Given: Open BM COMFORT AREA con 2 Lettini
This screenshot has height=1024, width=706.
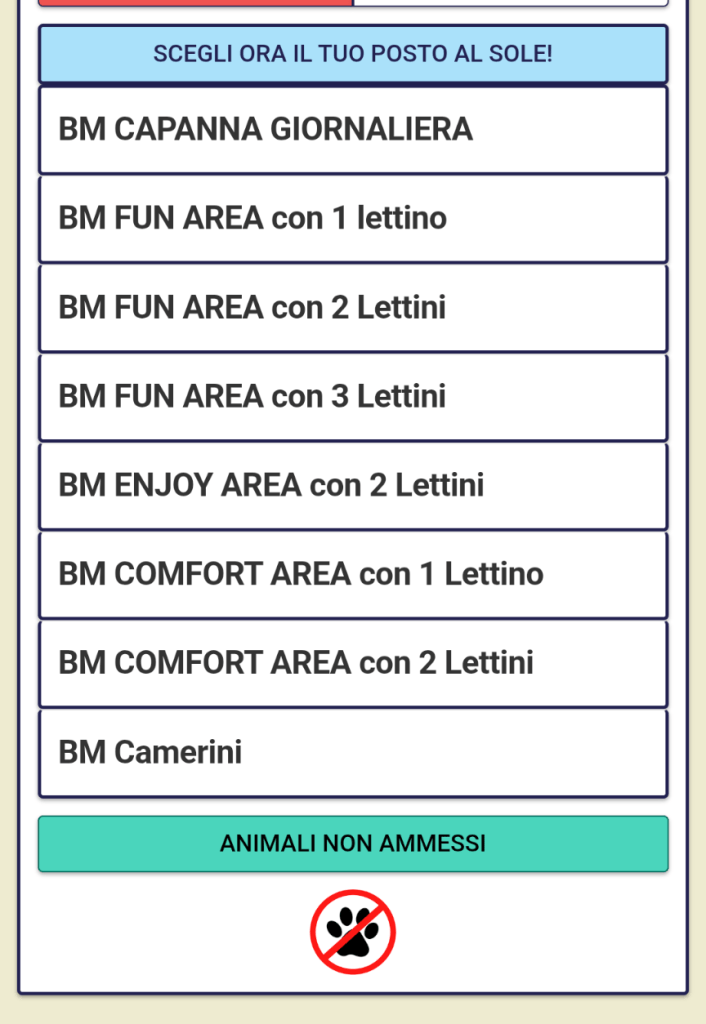Looking at the screenshot, I should [352, 663].
